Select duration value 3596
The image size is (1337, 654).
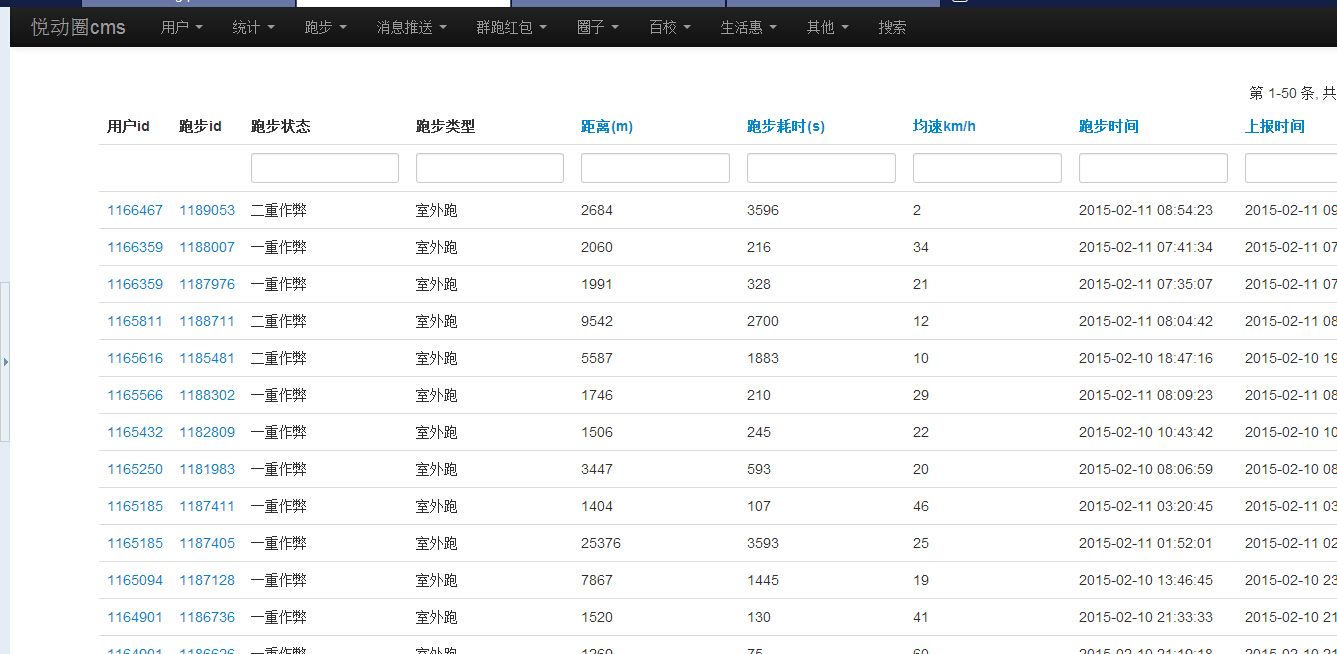(763, 210)
